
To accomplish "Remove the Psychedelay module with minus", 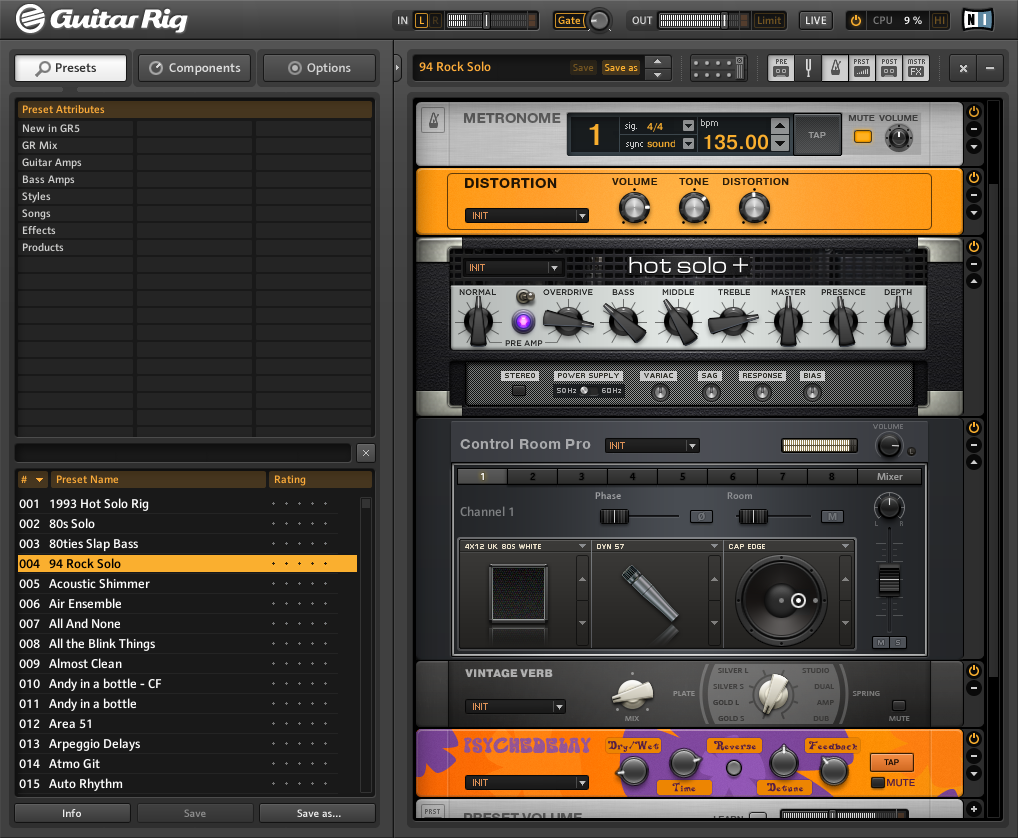I will [974, 756].
